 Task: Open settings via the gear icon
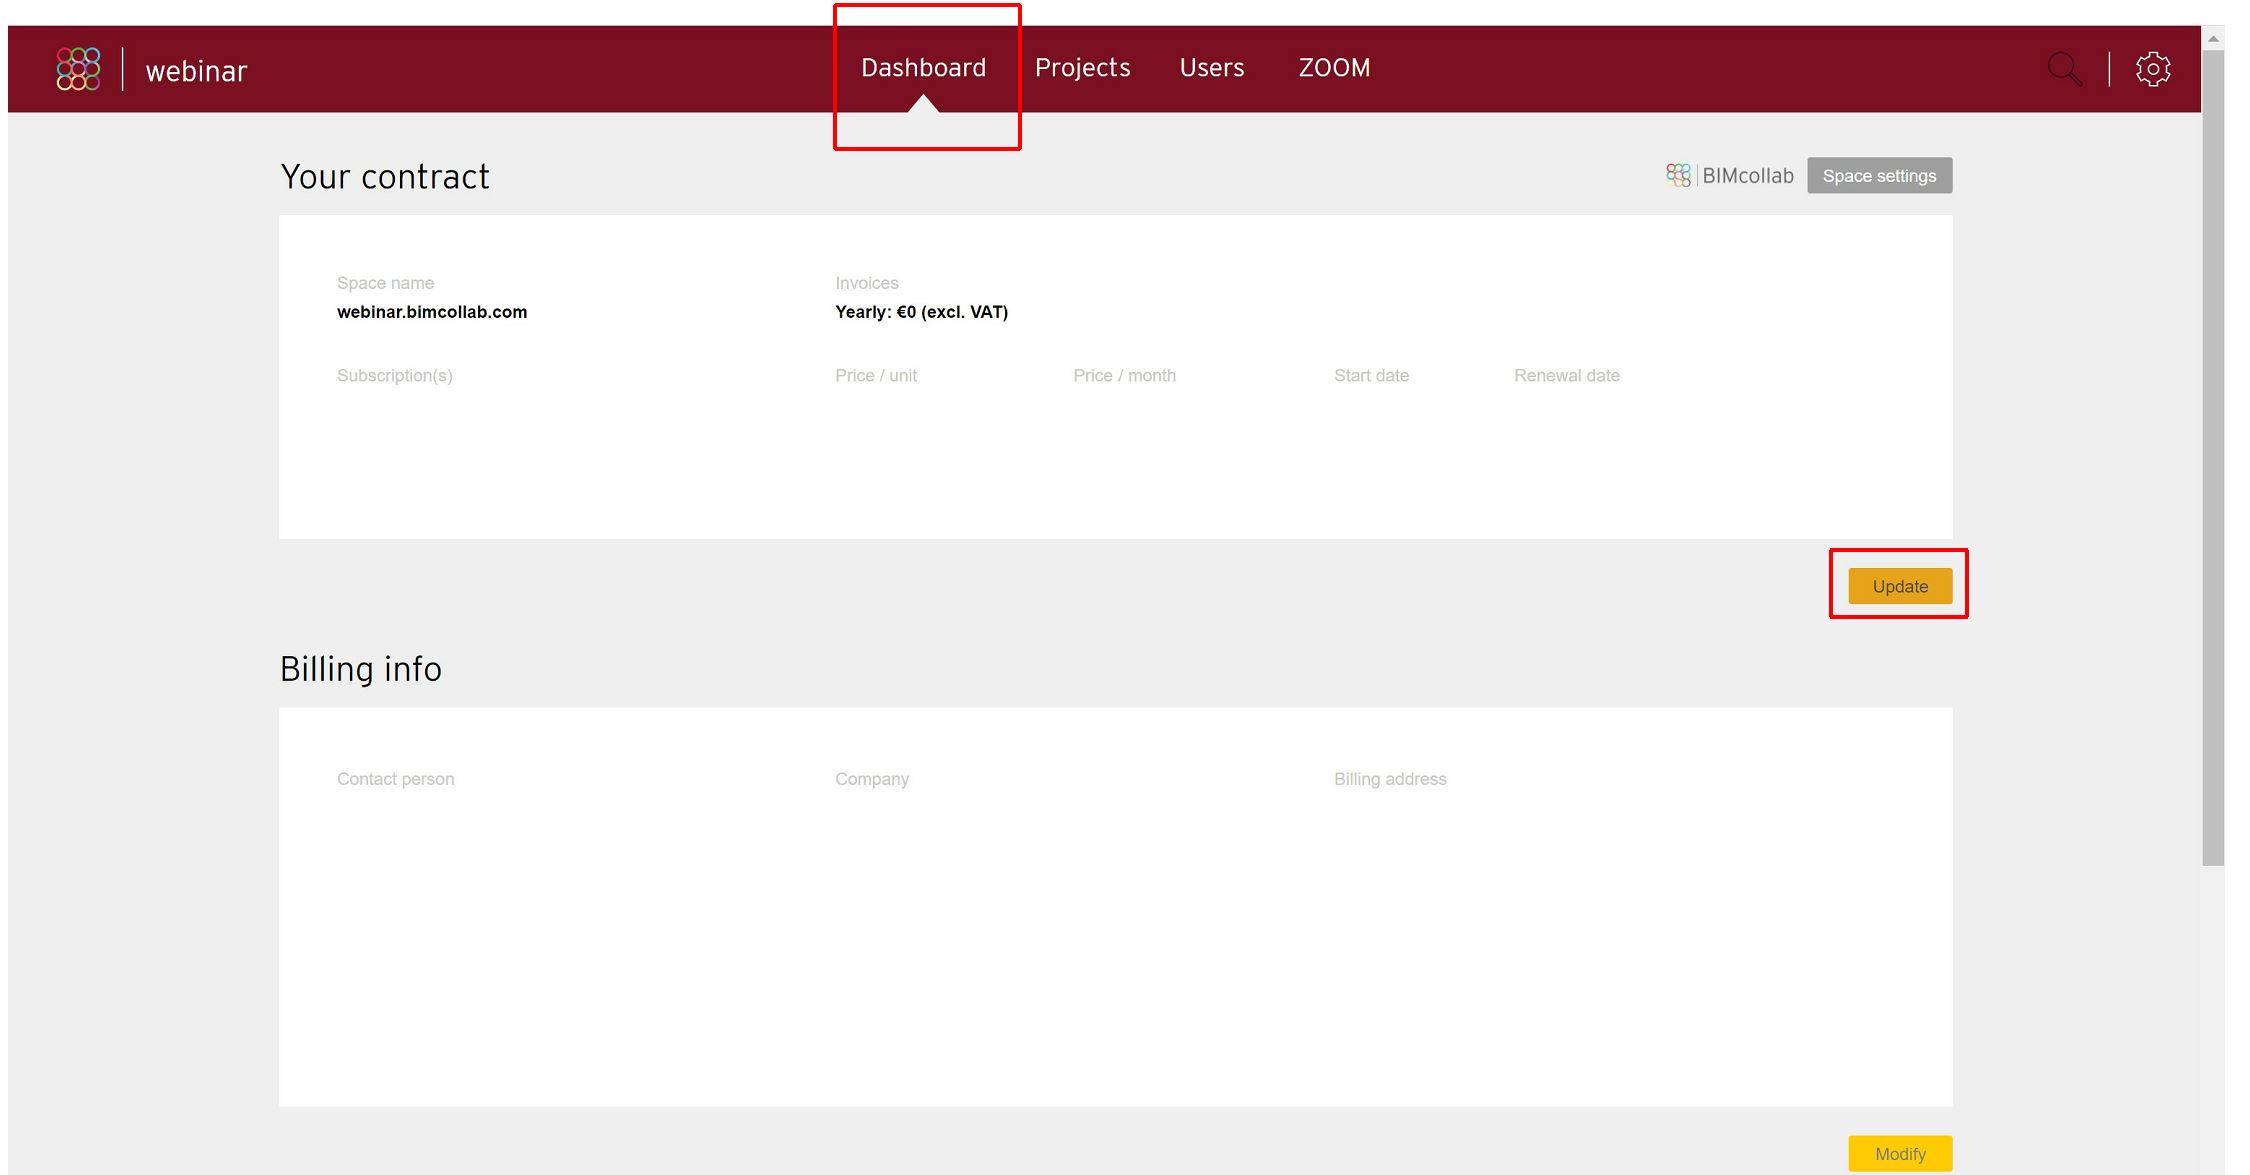pos(2153,69)
